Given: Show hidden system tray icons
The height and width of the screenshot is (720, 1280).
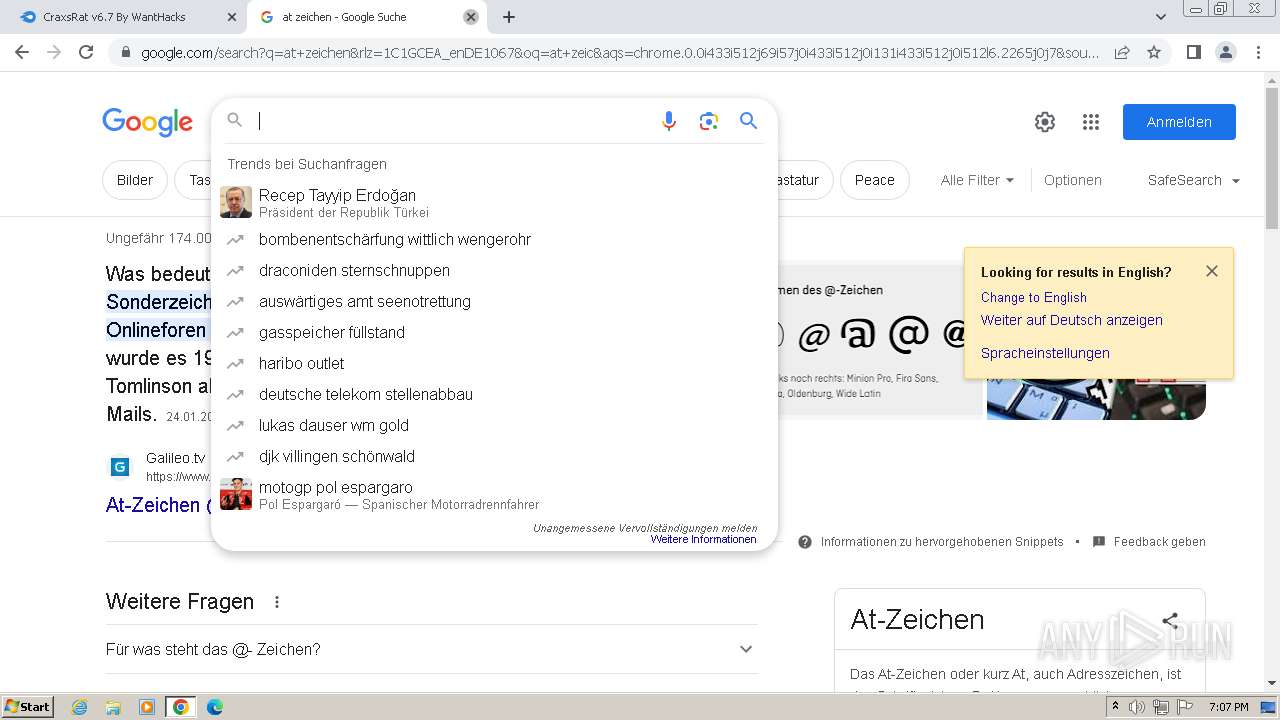Looking at the screenshot, I should [x=1115, y=707].
